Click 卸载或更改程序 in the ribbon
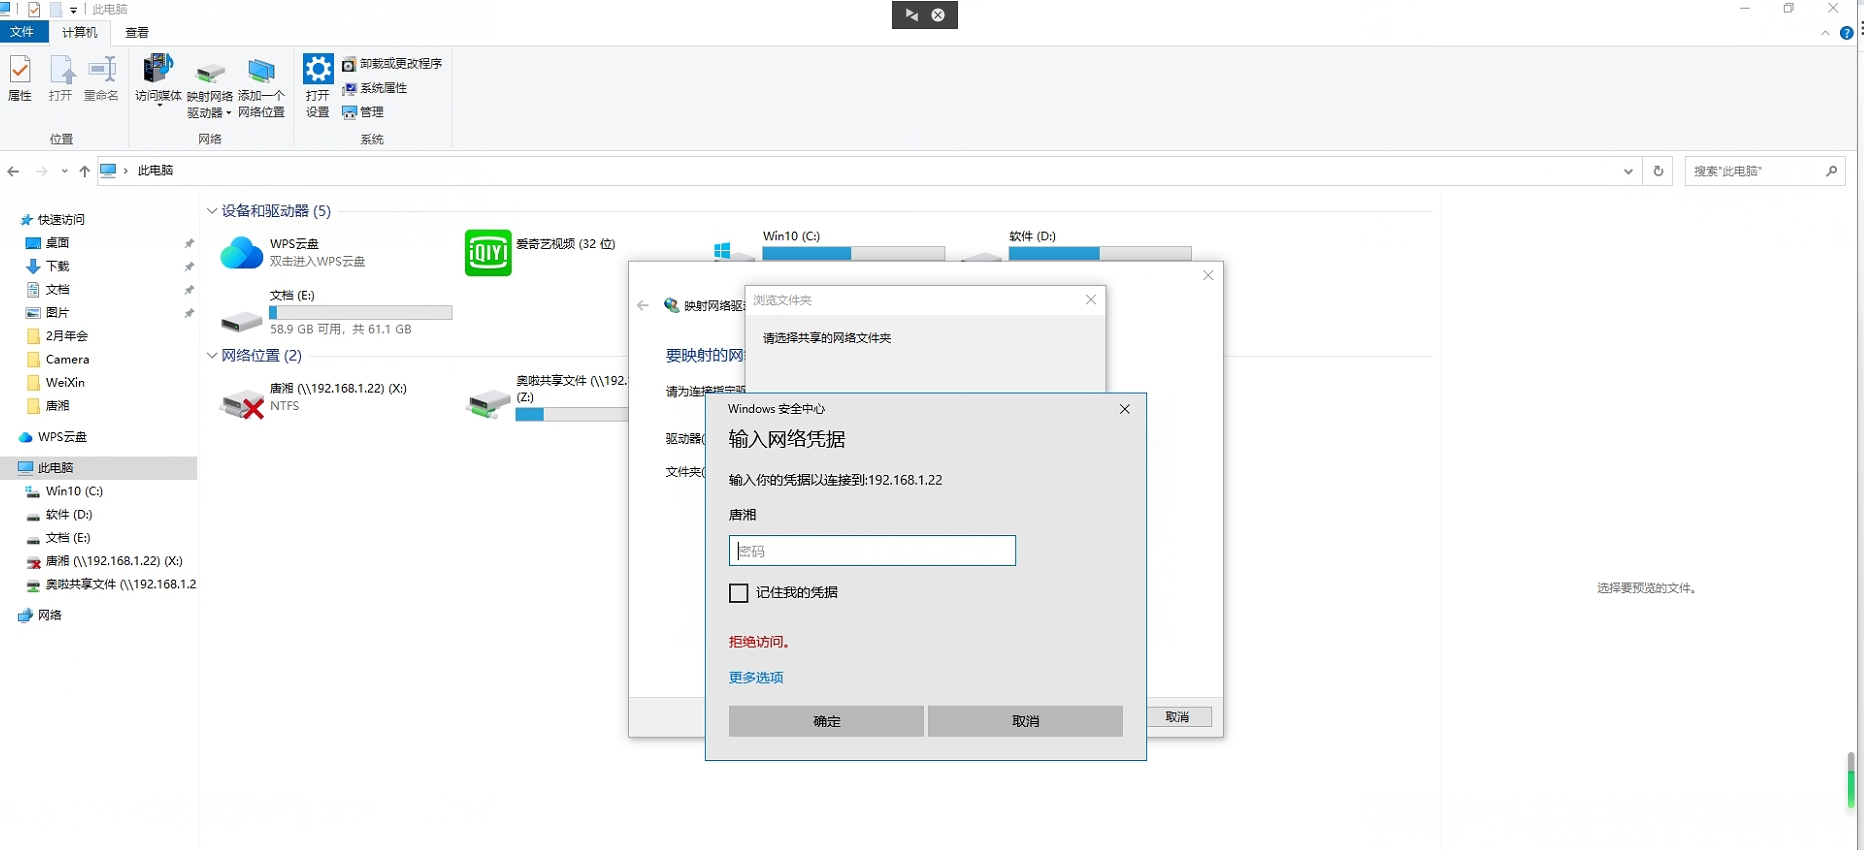 tap(392, 64)
